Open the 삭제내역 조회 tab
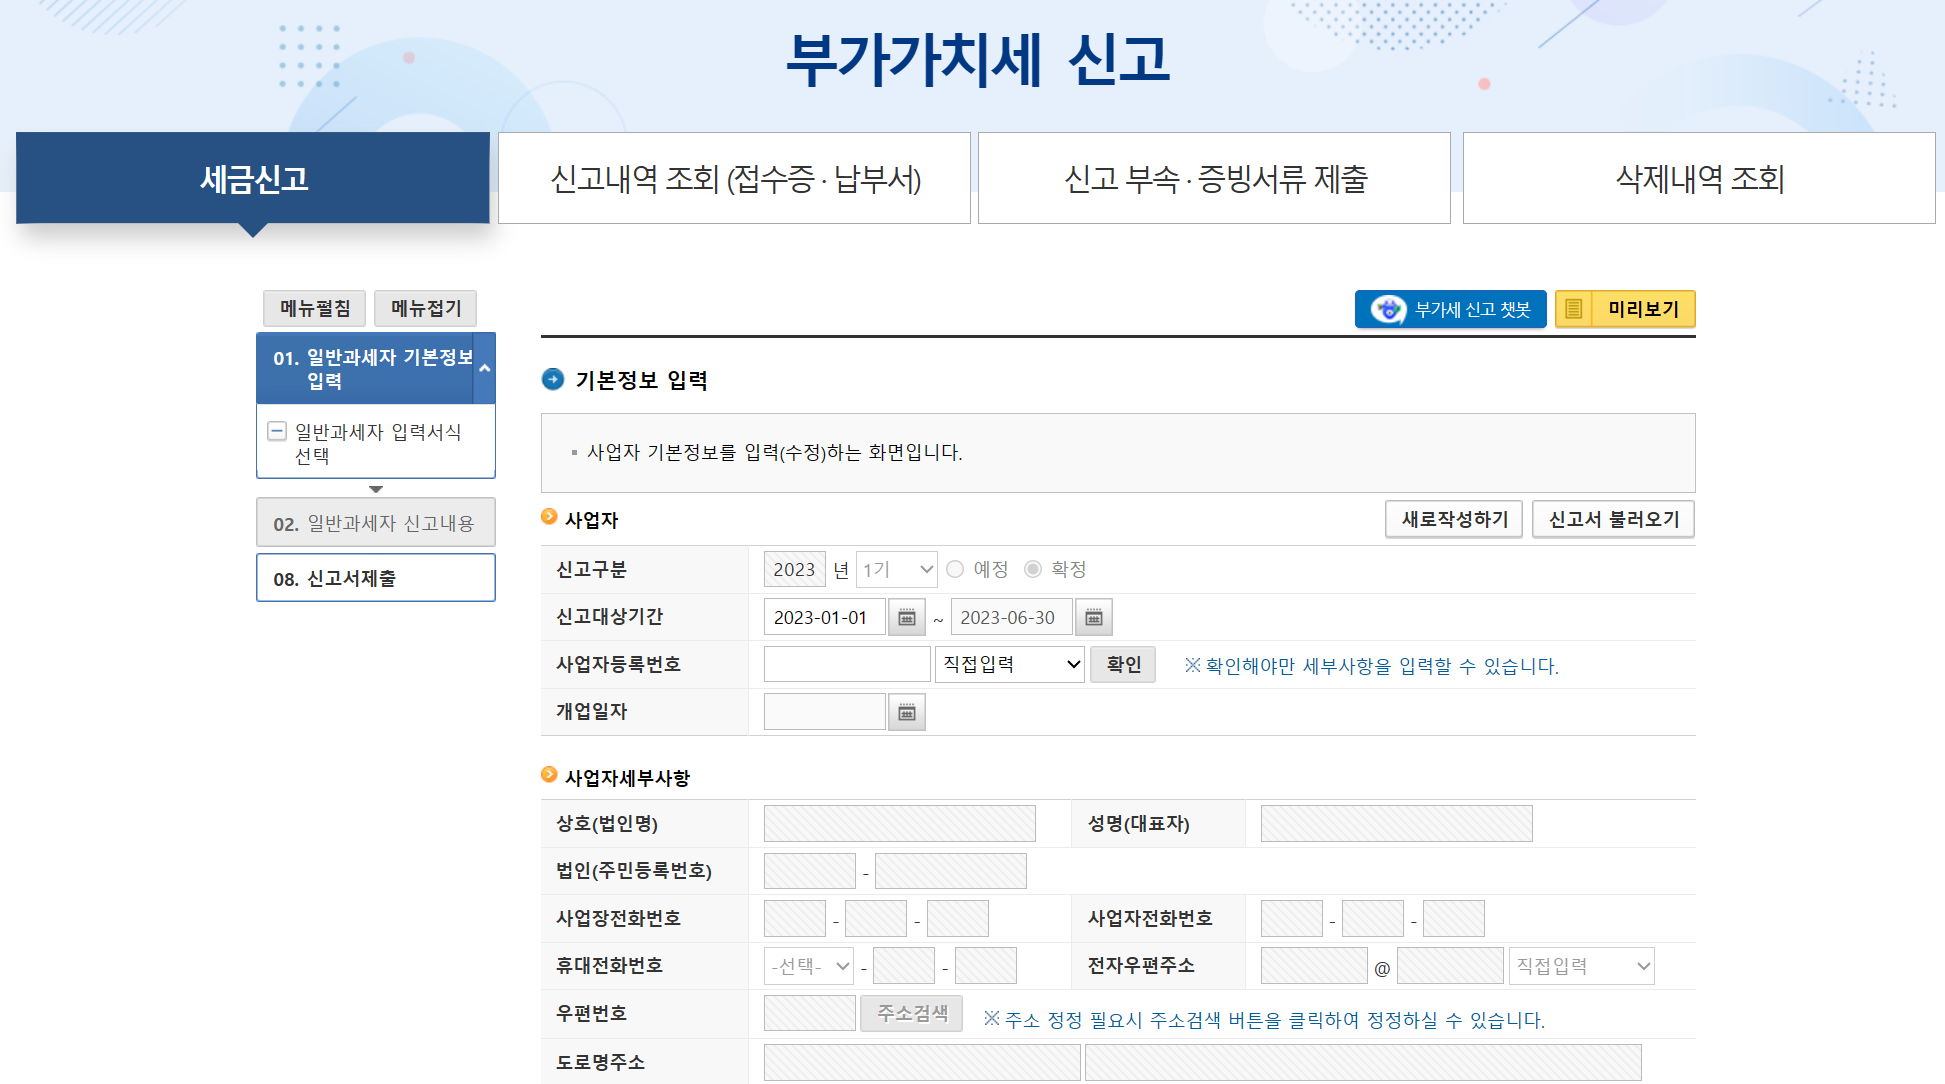The image size is (1945, 1084). pyautogui.click(x=1698, y=178)
